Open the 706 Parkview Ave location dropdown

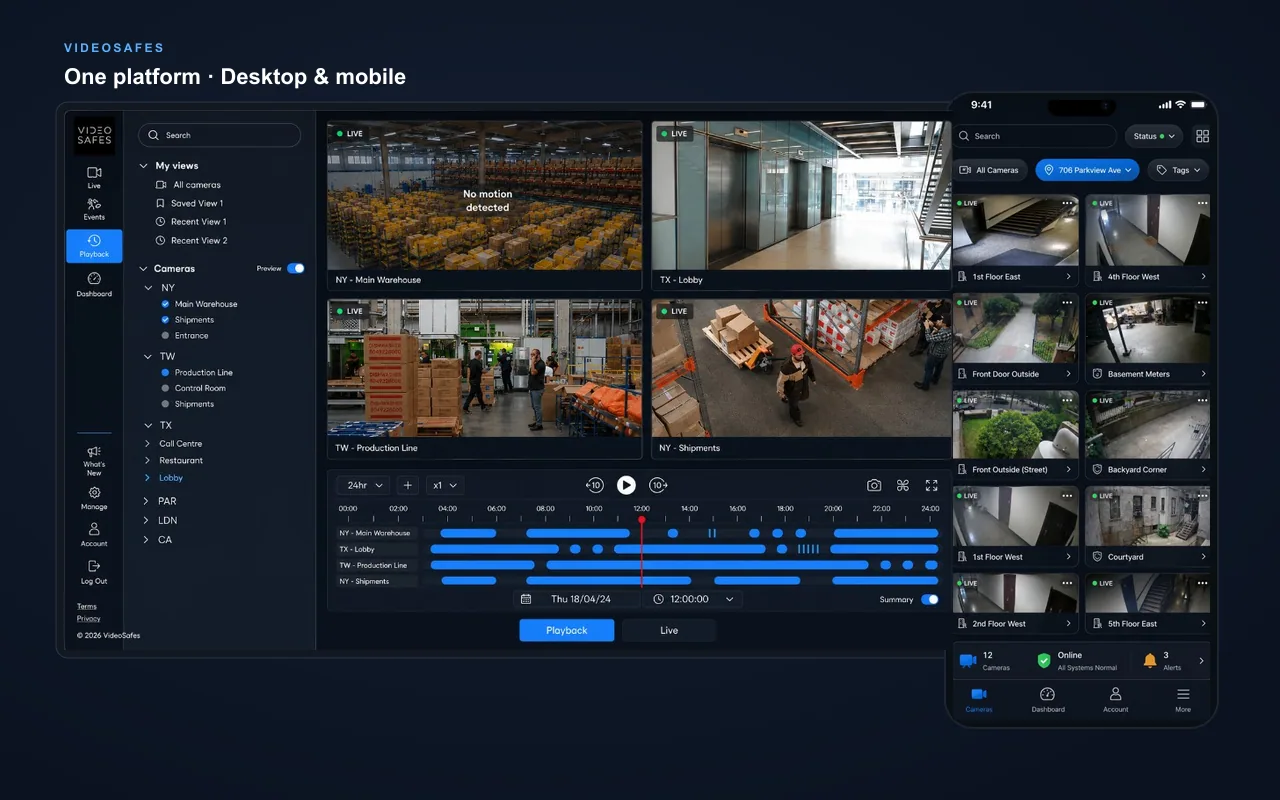point(1088,170)
